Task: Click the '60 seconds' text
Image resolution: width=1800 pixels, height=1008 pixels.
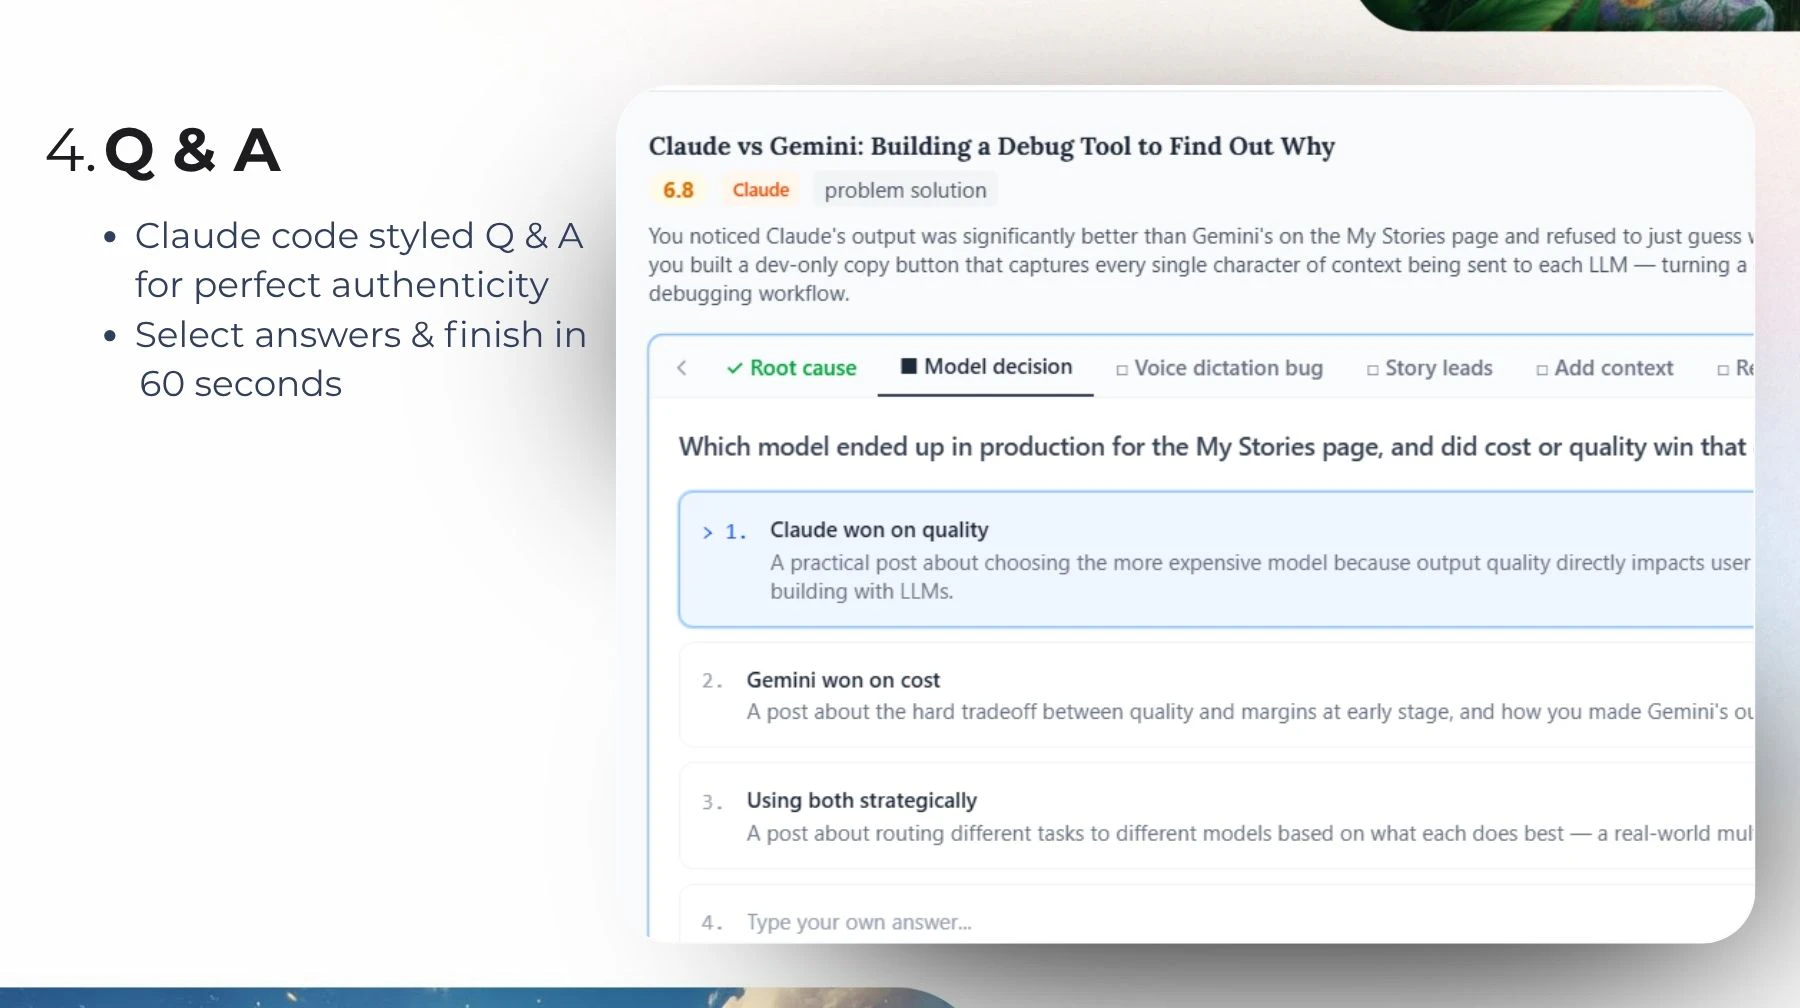Action: click(x=241, y=384)
